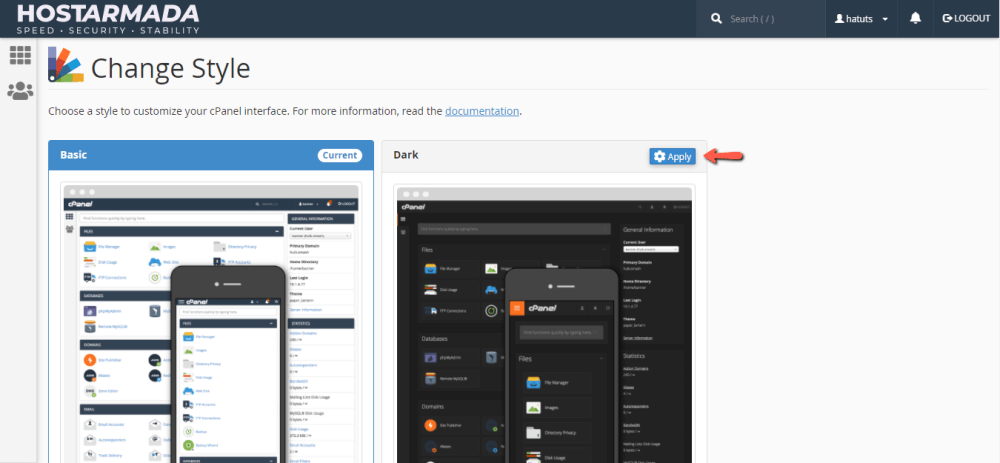Apply the Dark style

point(672,156)
